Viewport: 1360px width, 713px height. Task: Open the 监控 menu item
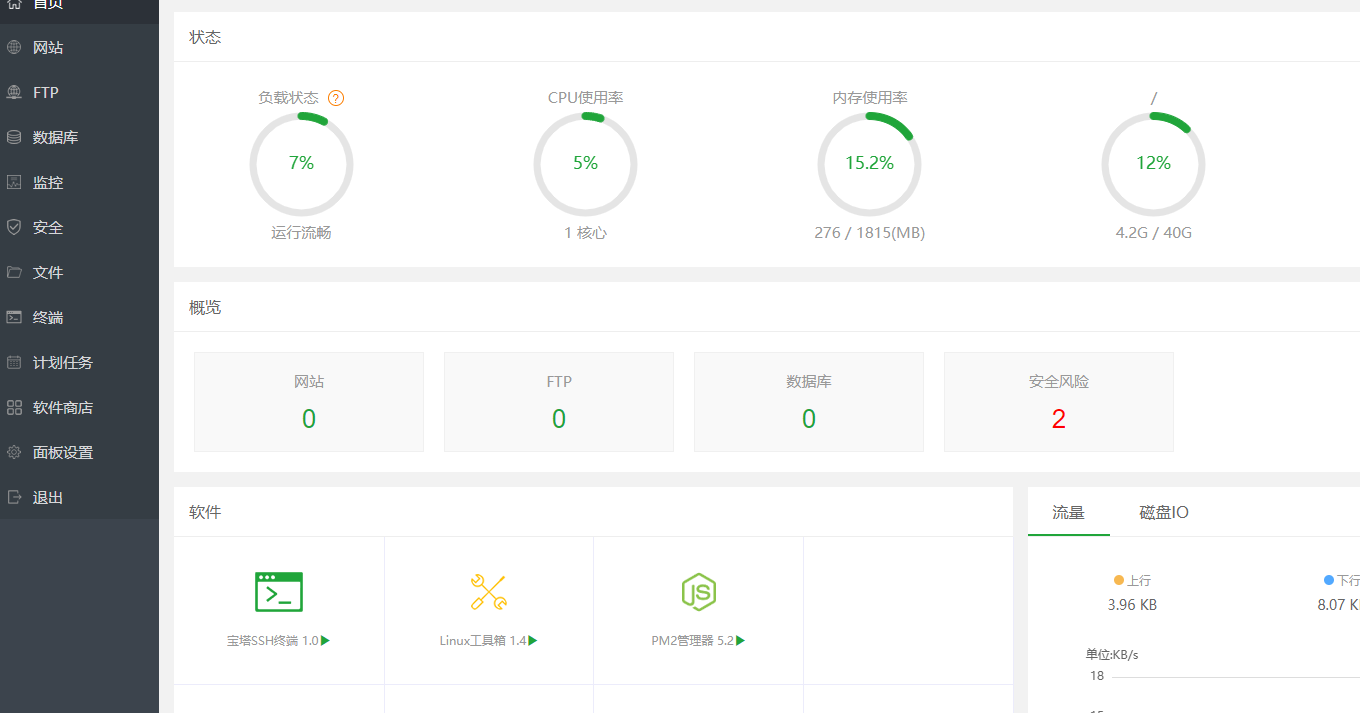pyautogui.click(x=79, y=182)
